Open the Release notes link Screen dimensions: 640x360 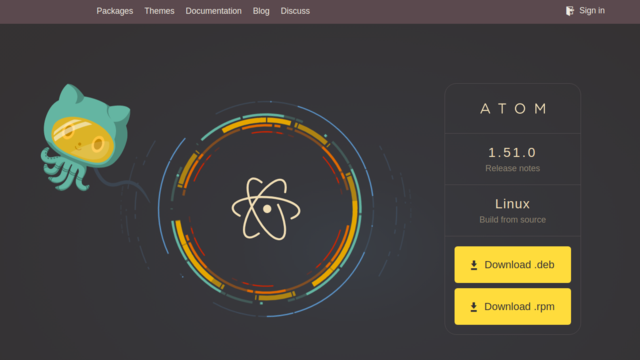click(512, 168)
